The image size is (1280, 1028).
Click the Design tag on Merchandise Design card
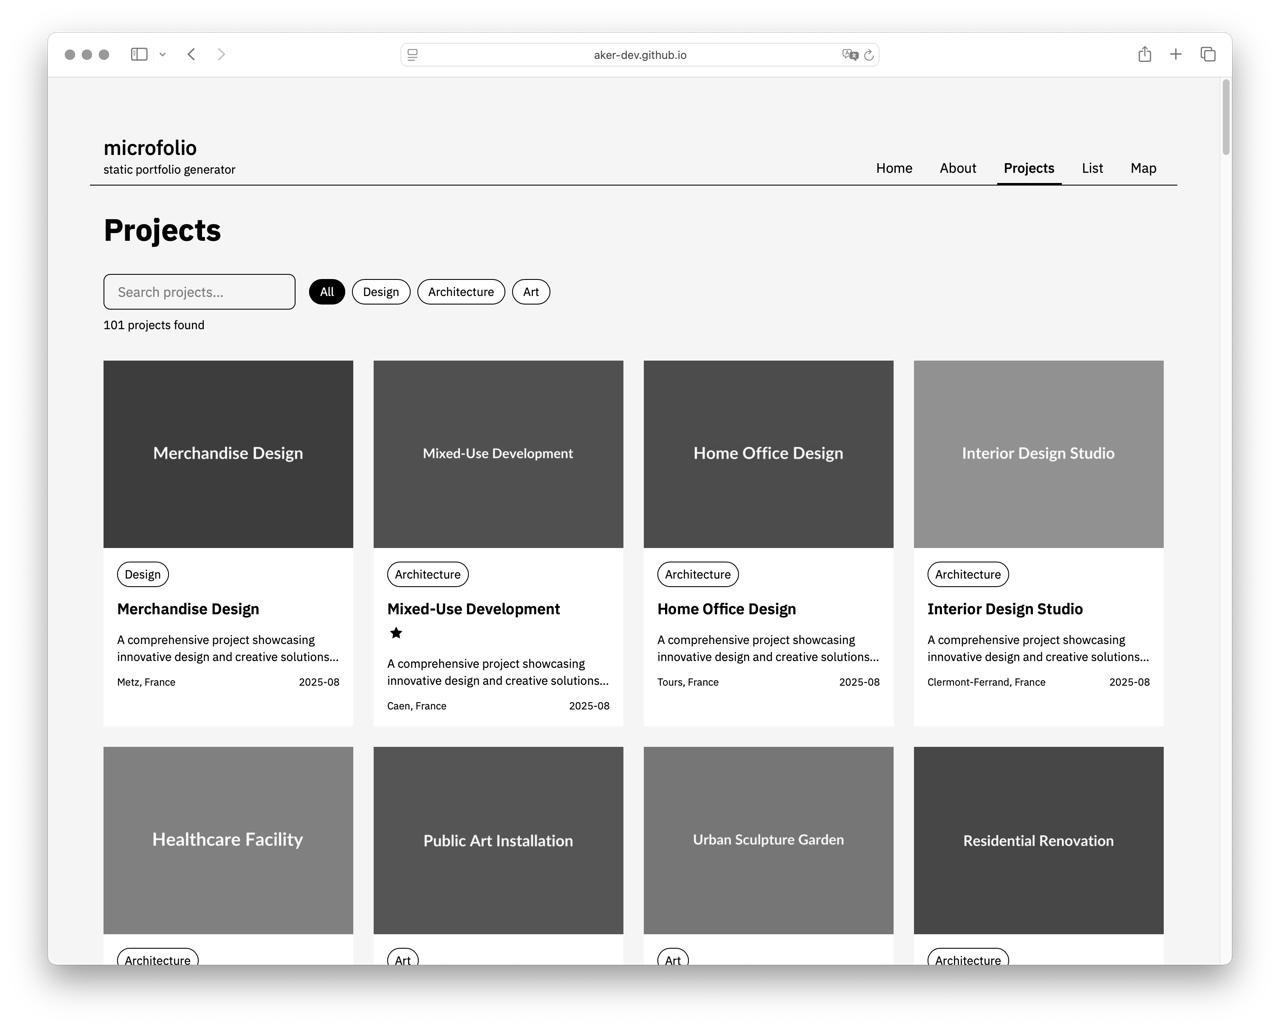click(143, 574)
